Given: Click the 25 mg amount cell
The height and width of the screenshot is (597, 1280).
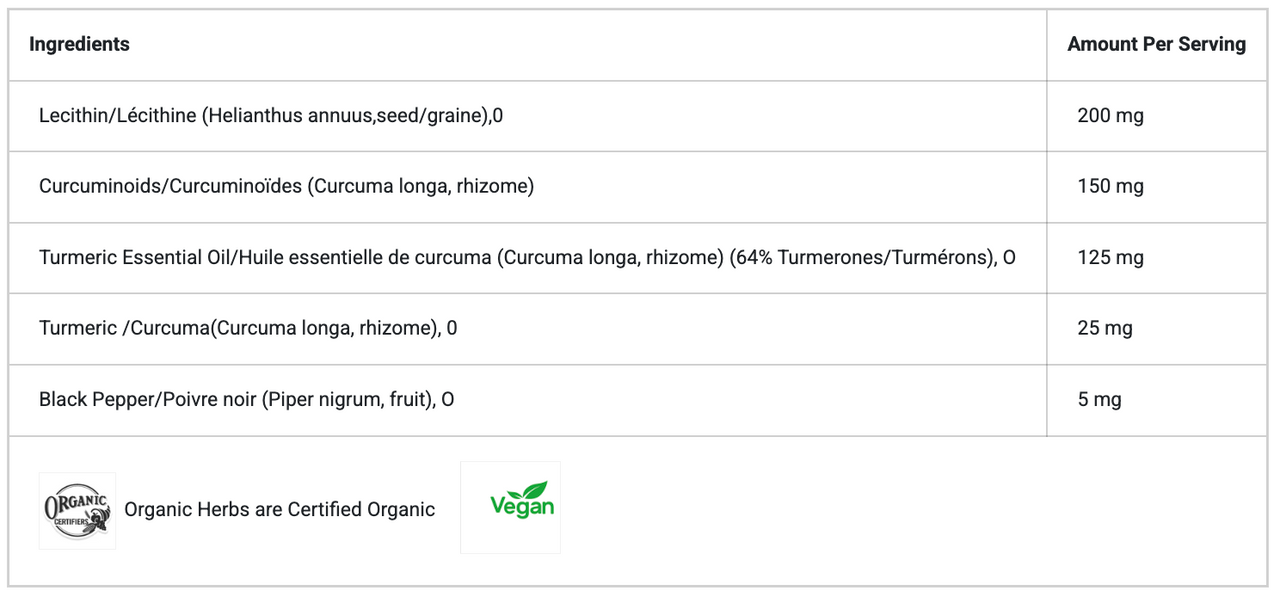Looking at the screenshot, I should tap(1105, 328).
